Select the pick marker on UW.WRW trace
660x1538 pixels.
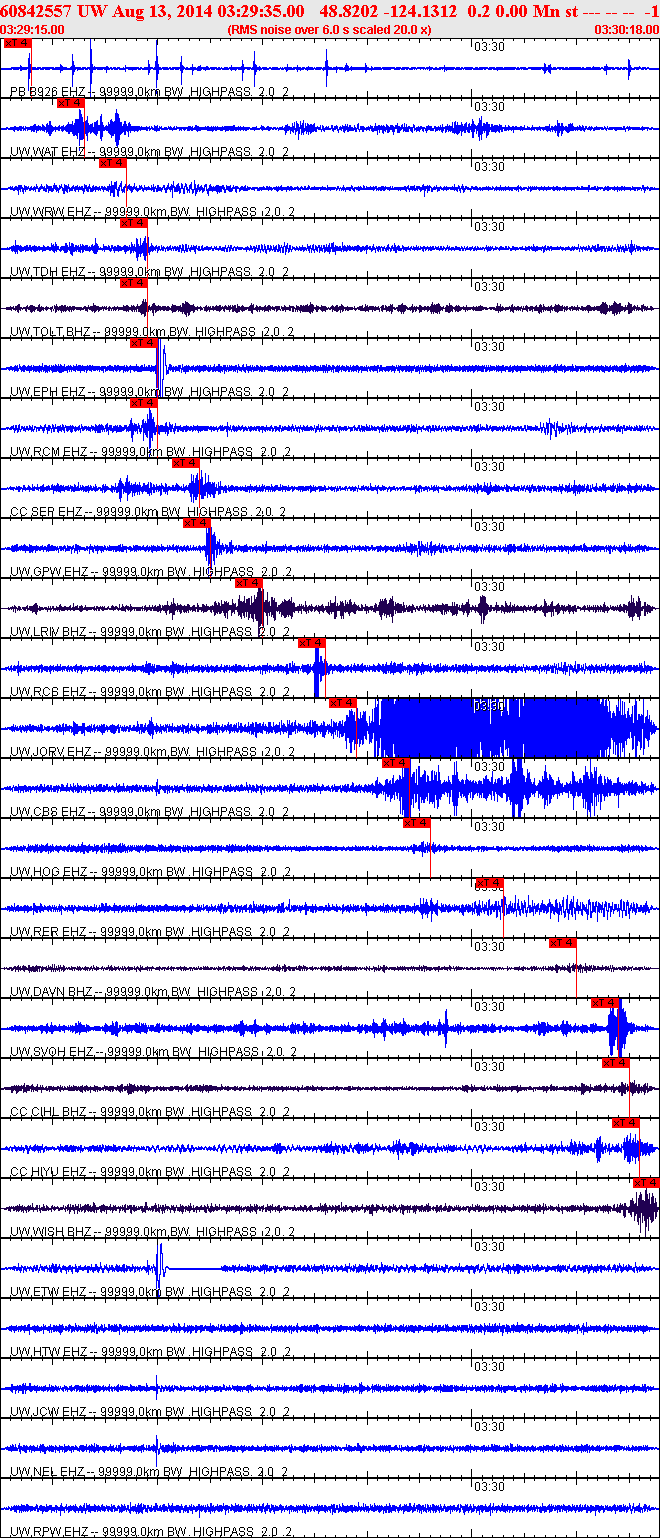click(x=112, y=162)
